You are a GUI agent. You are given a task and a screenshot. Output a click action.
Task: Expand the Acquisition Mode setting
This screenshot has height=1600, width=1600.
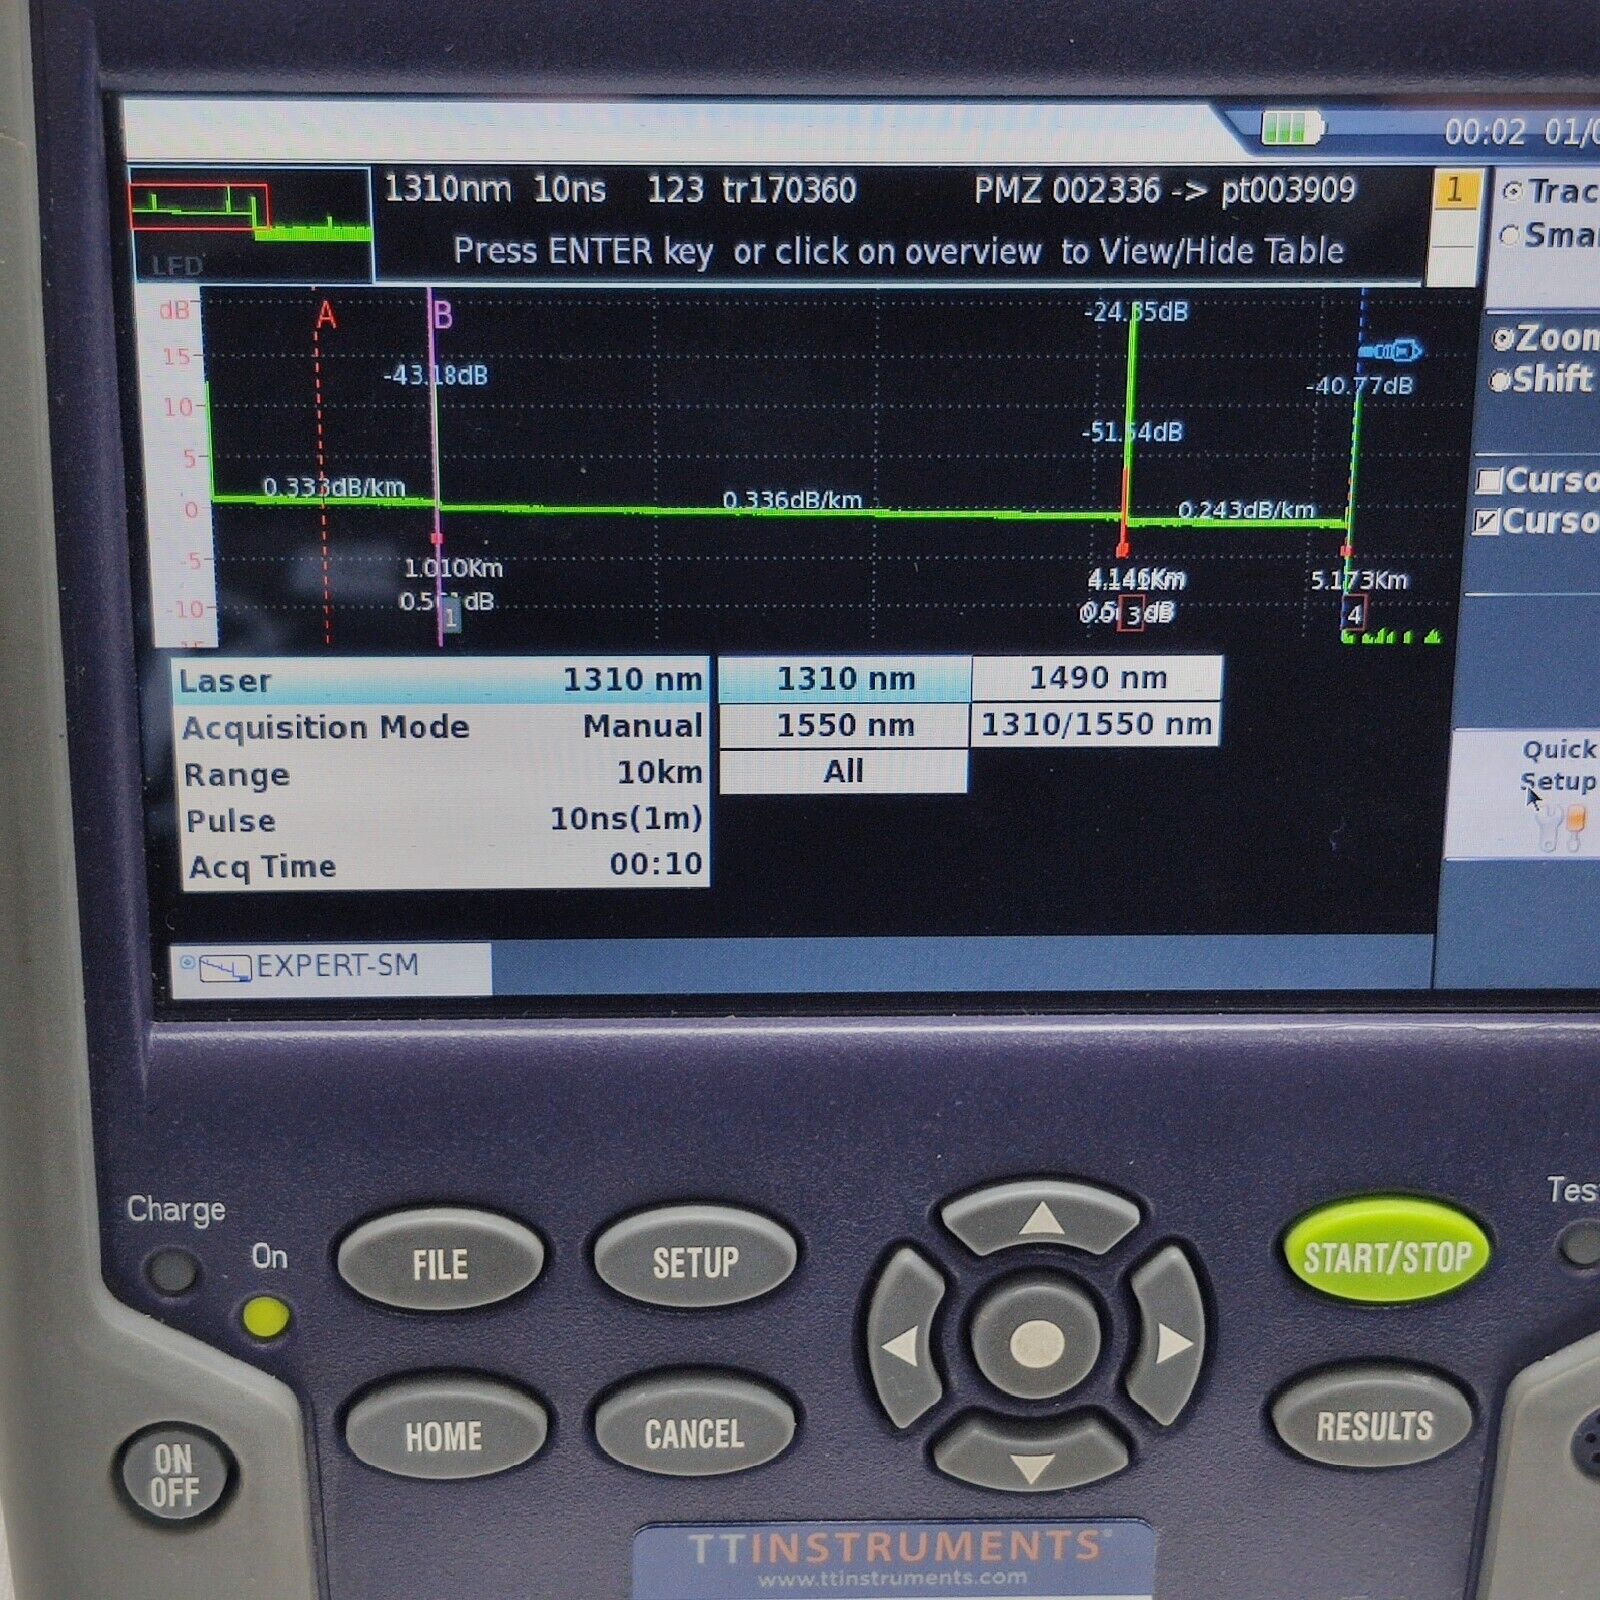click(x=440, y=727)
